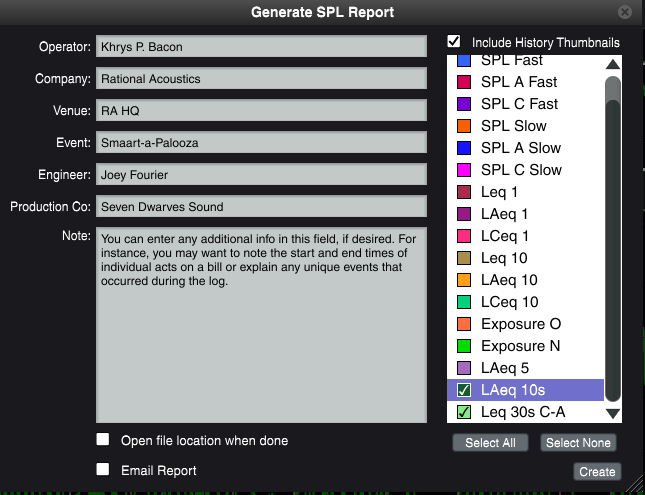Select the "Leq 10" list row
Screen dimensions: 645x495
tap(525, 258)
